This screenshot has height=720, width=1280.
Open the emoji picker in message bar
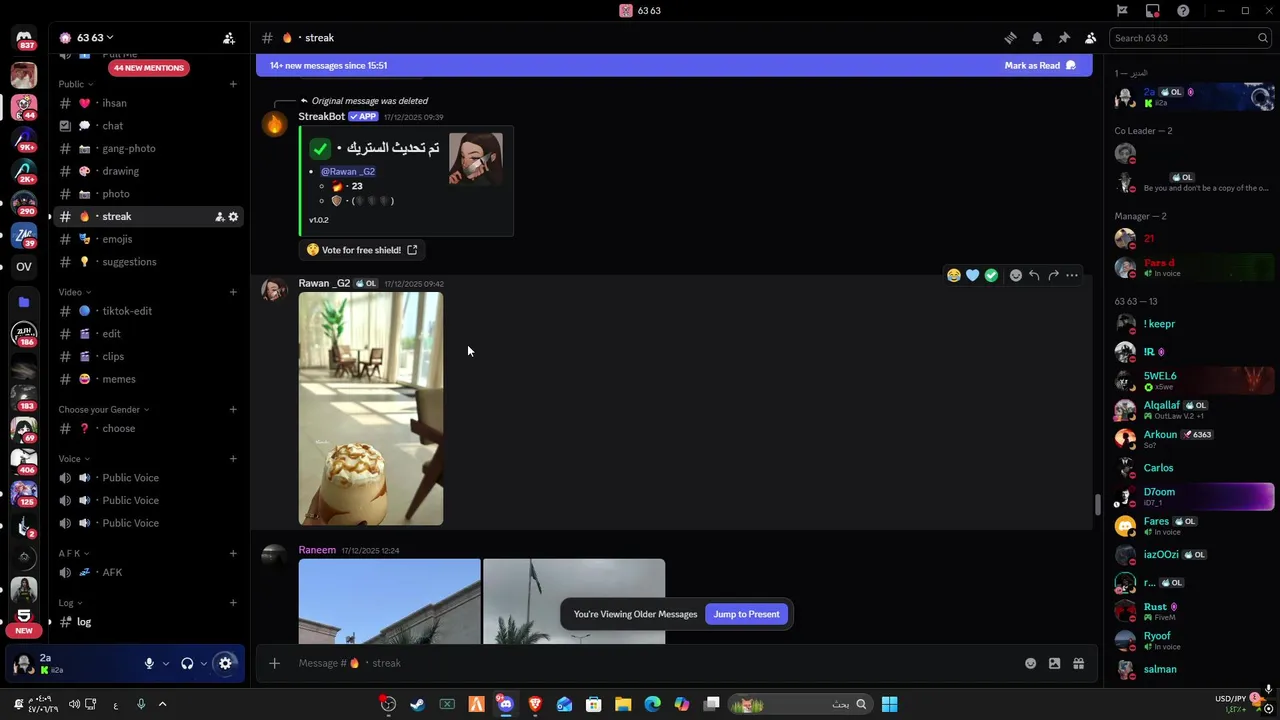point(1030,663)
